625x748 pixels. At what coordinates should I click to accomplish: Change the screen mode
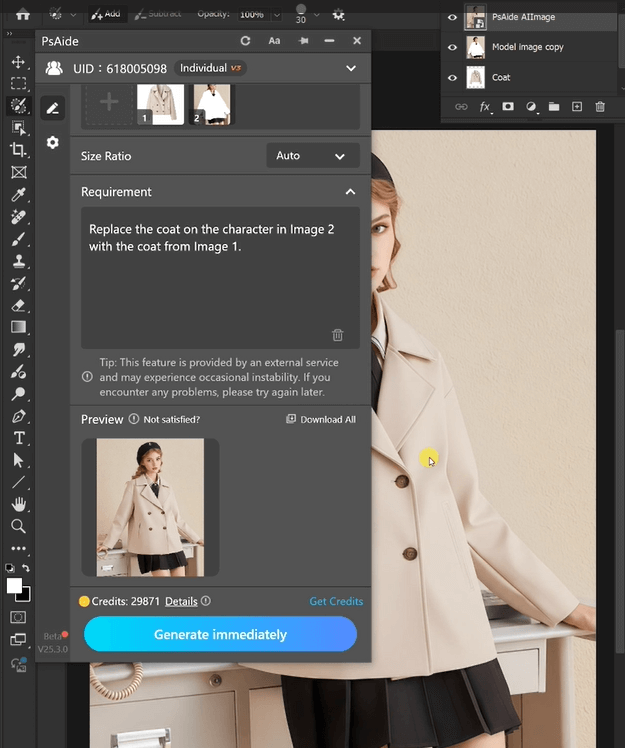18,639
